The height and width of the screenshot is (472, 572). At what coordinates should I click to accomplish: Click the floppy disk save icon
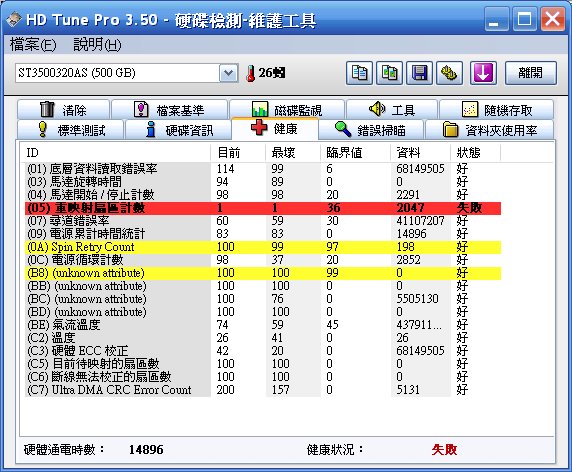(x=420, y=73)
